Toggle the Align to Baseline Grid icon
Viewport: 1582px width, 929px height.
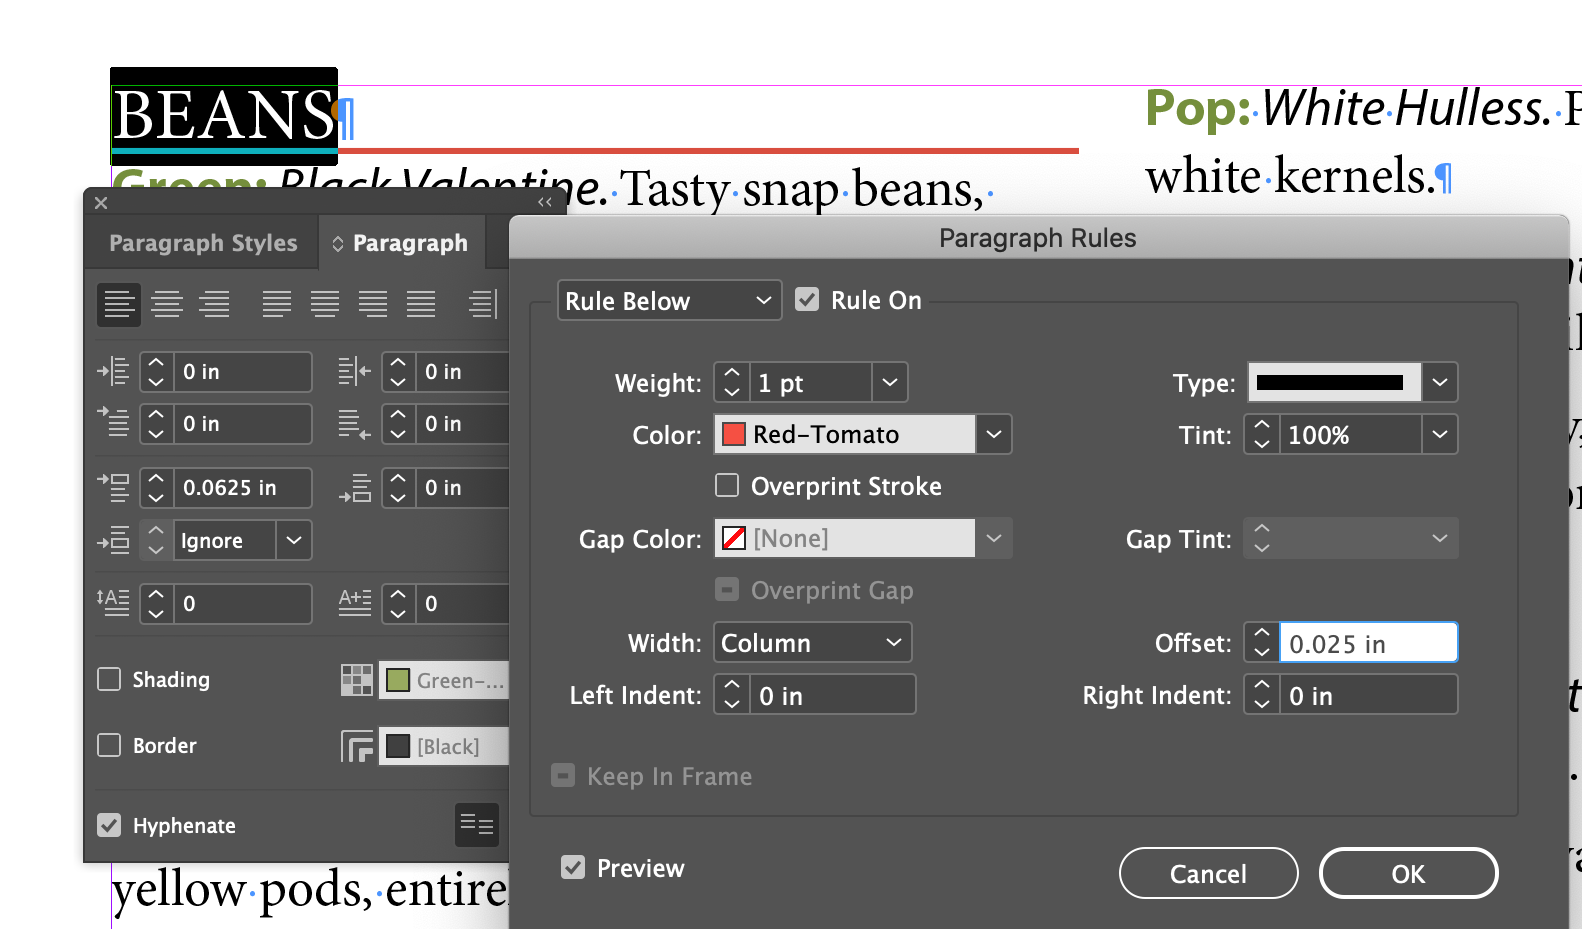pos(477,825)
